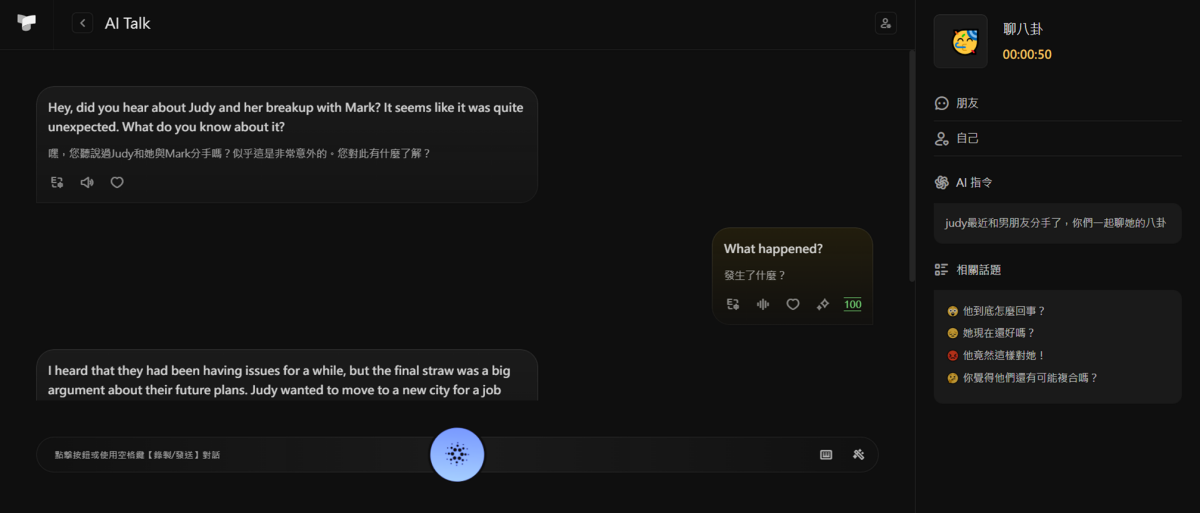This screenshot has width=1200, height=513.
Task: Toggle heart on "What happened?" message
Action: point(793,304)
